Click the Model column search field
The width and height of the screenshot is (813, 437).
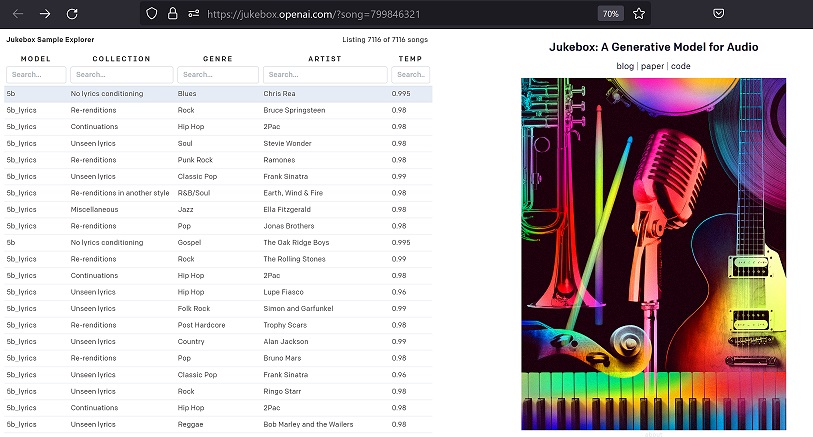[x=36, y=75]
